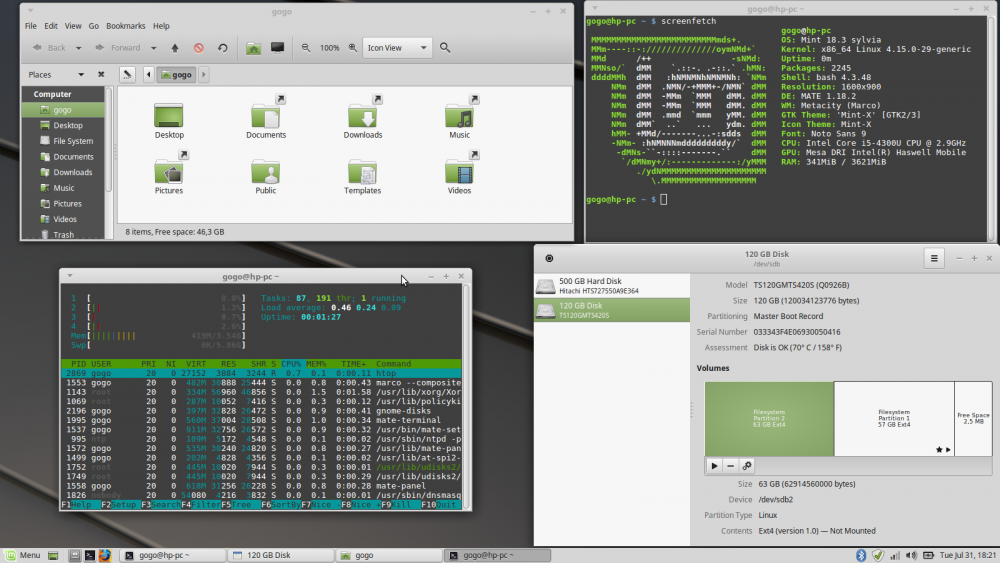Open the Disks hamburger menu

pos(934,258)
